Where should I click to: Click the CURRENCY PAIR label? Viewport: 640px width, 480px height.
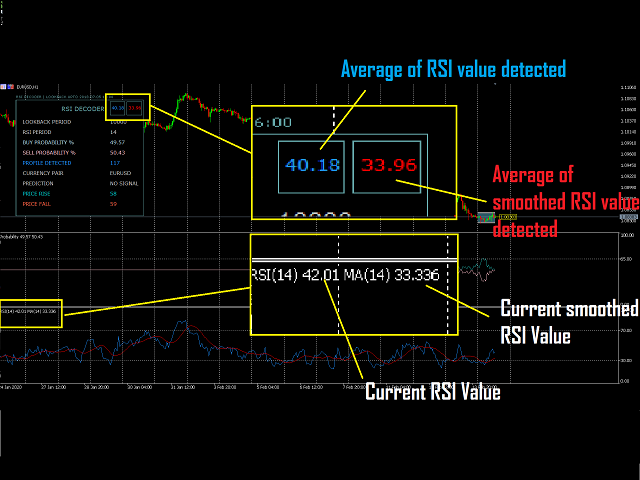click(43, 173)
